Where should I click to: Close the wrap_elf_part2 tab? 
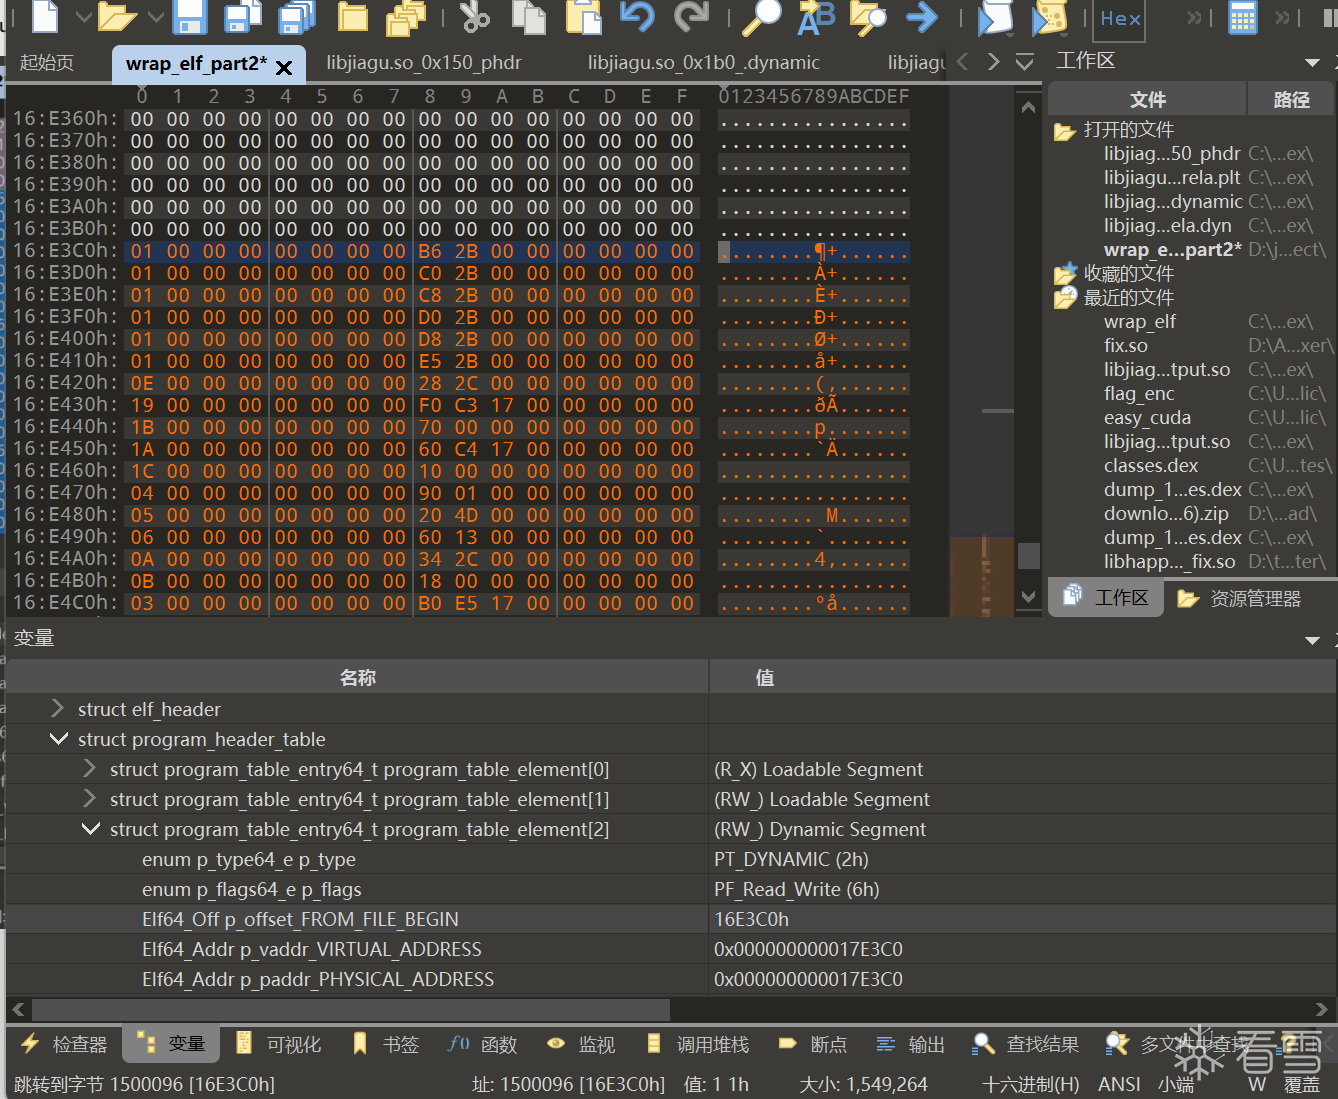pos(284,67)
